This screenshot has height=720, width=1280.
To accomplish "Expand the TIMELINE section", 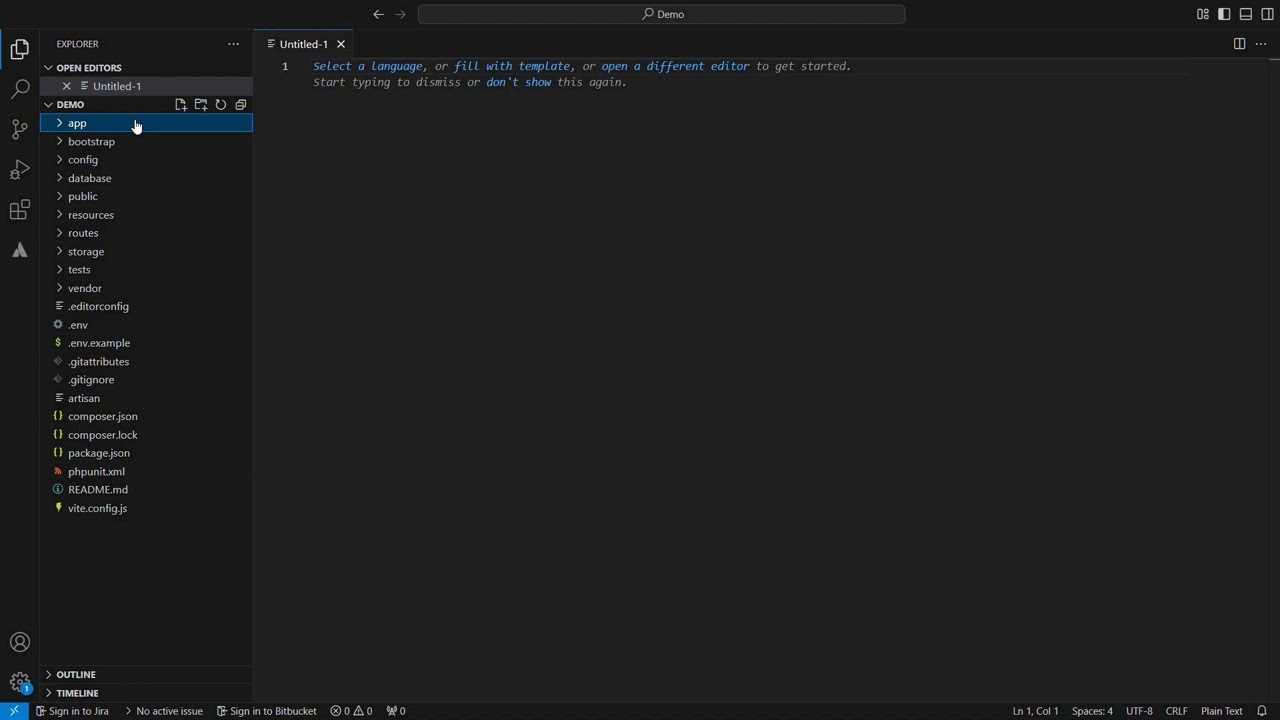I will (x=146, y=693).
